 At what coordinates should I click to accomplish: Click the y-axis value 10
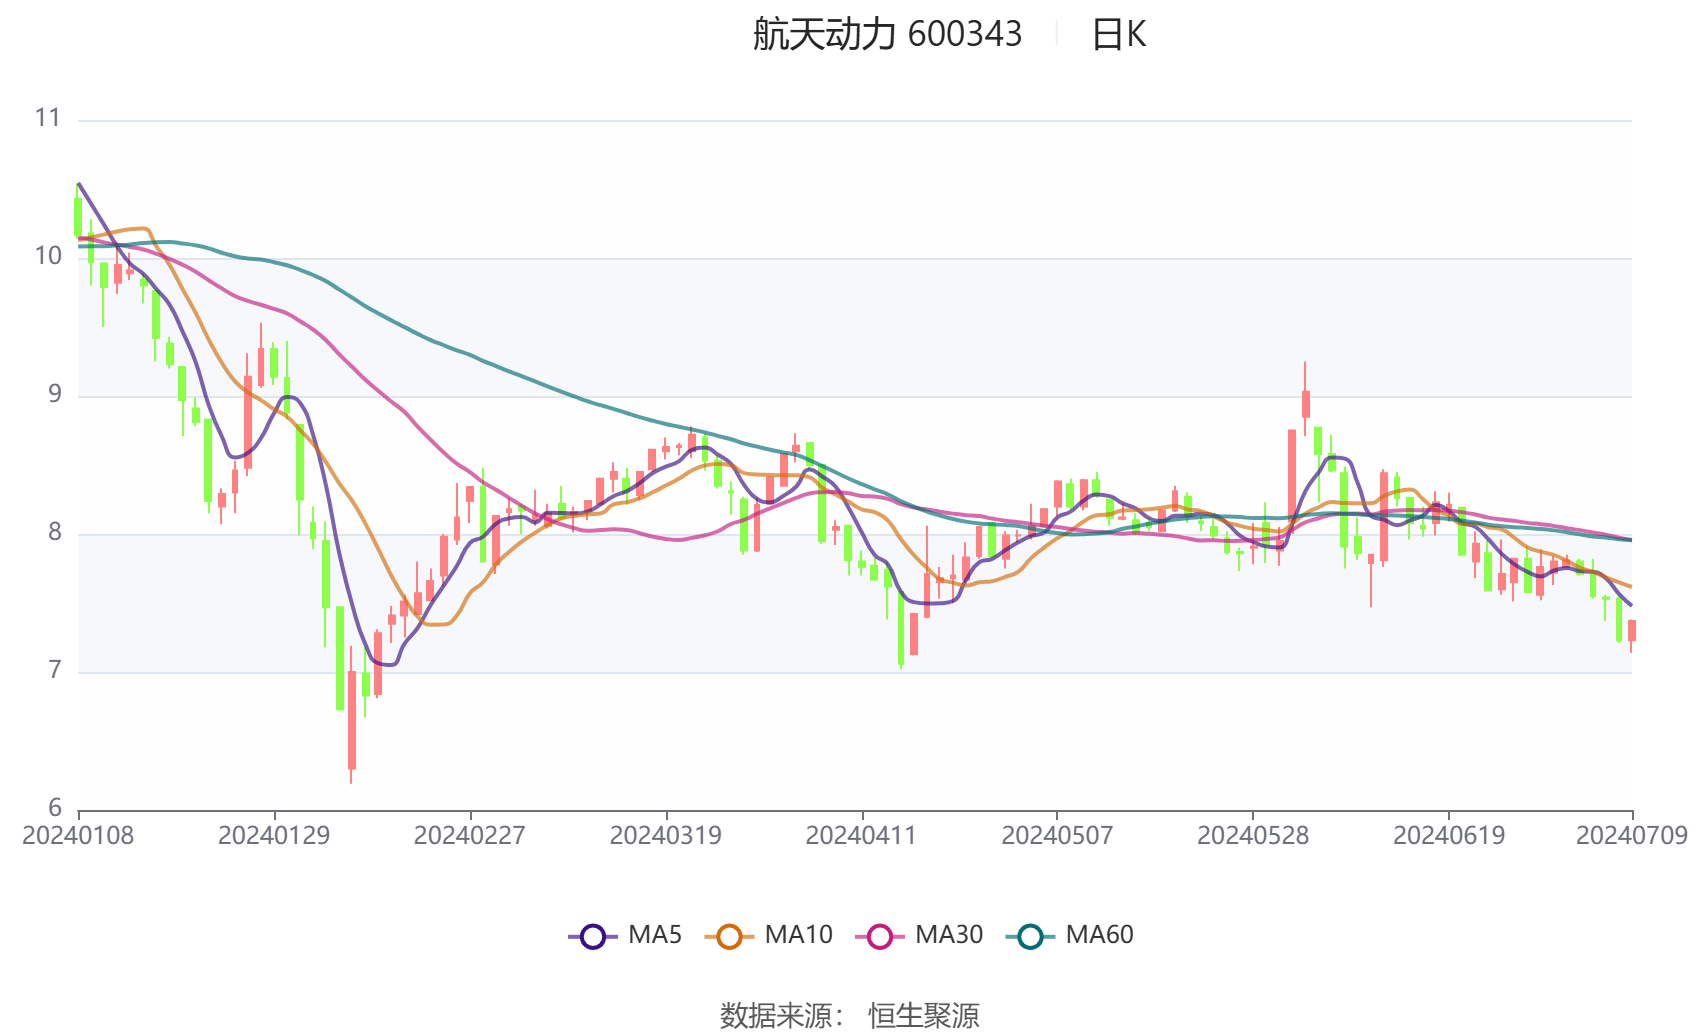(x=48, y=256)
